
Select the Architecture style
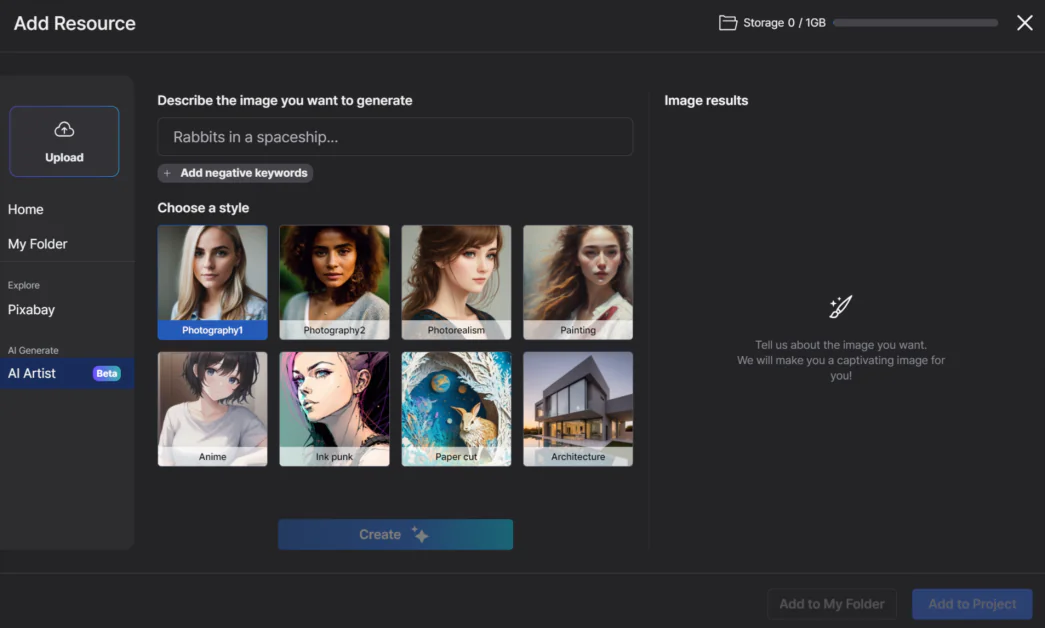[578, 408]
